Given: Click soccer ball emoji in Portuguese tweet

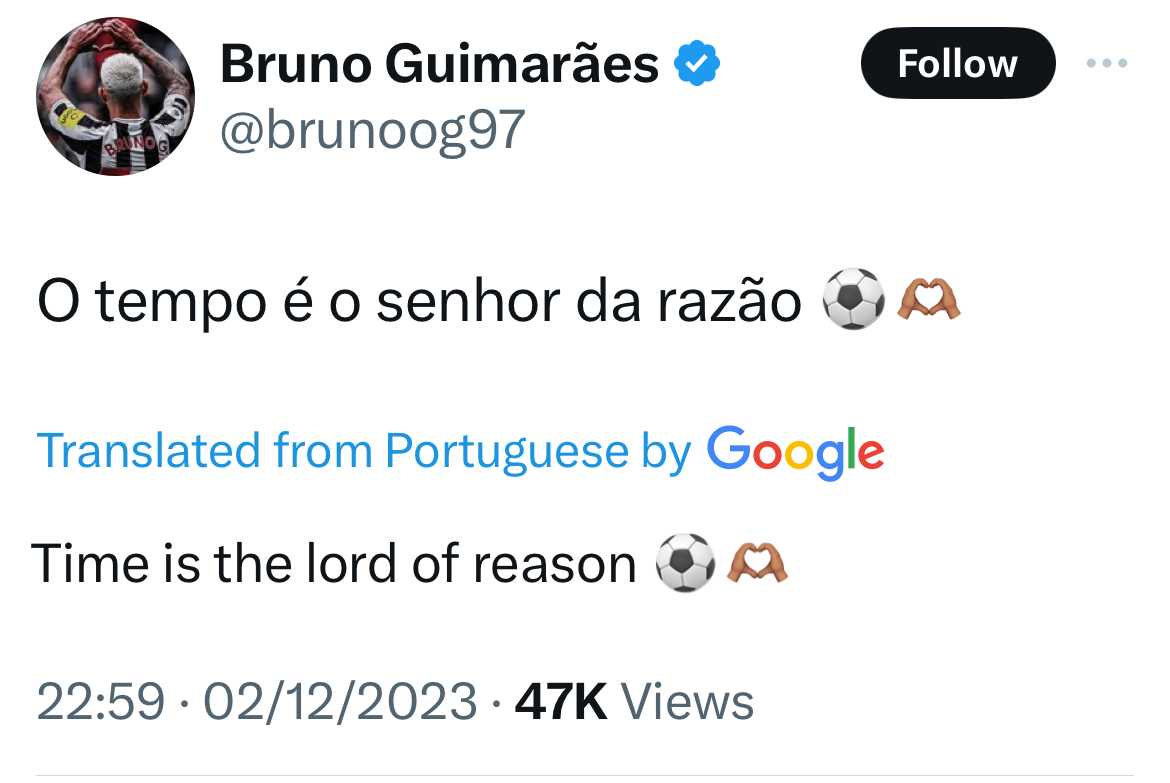Looking at the screenshot, I should click(x=854, y=299).
